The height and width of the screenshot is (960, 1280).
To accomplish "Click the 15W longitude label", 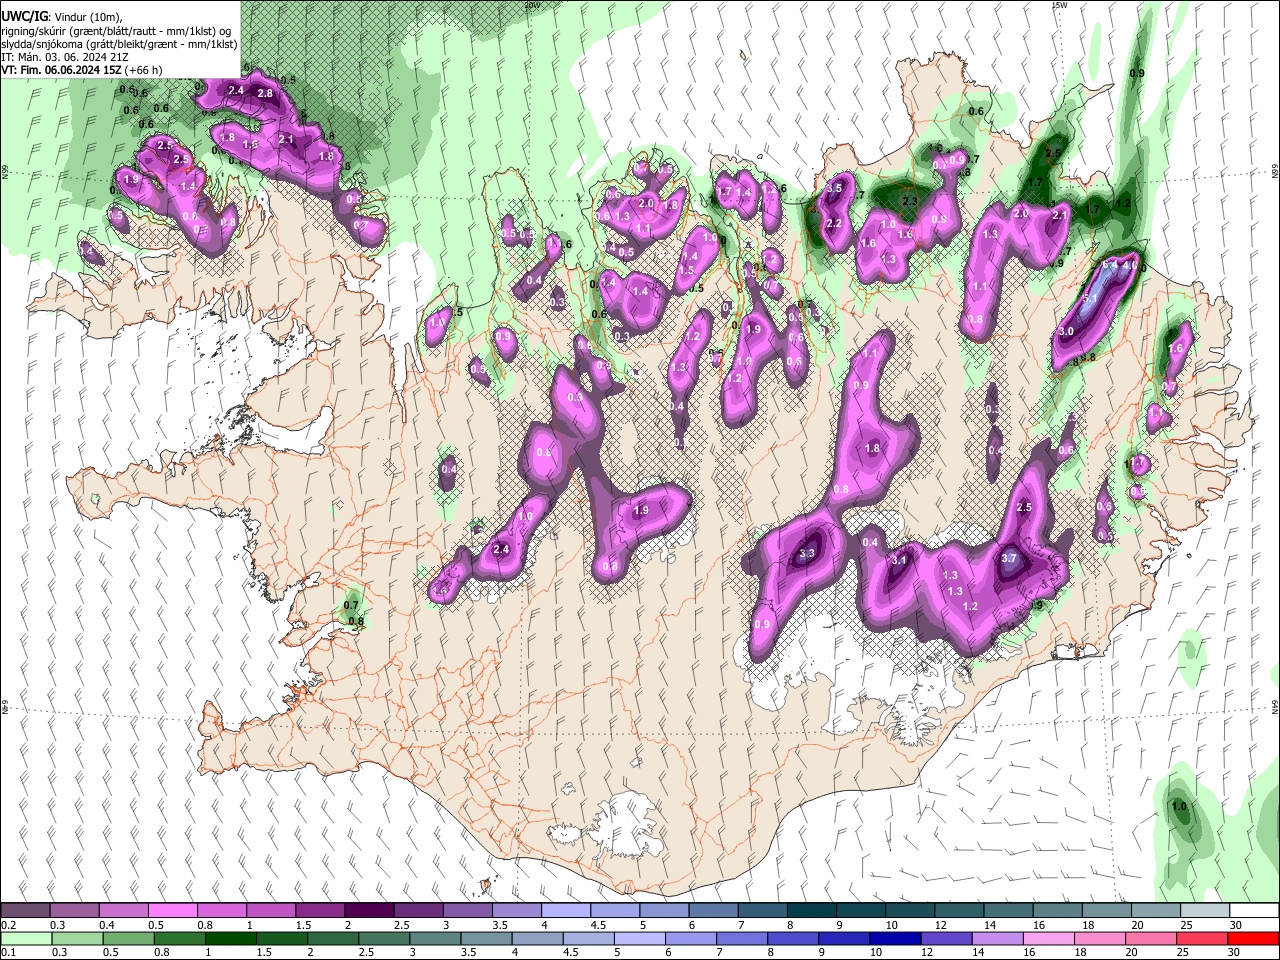I will coord(1059,5).
